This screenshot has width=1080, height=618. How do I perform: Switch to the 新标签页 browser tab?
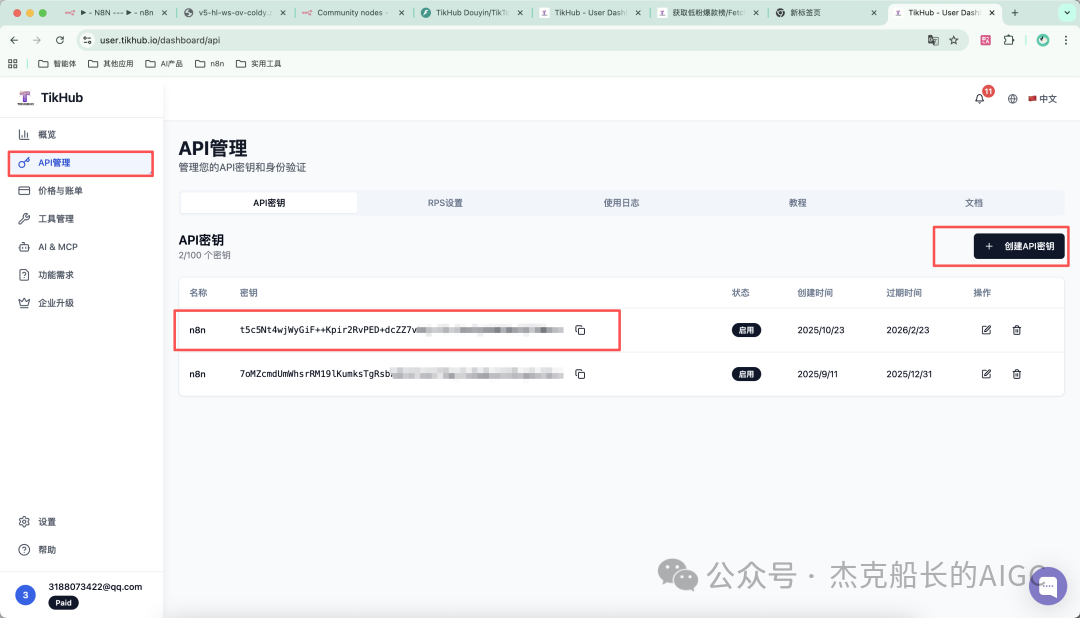pyautogui.click(x=827, y=12)
